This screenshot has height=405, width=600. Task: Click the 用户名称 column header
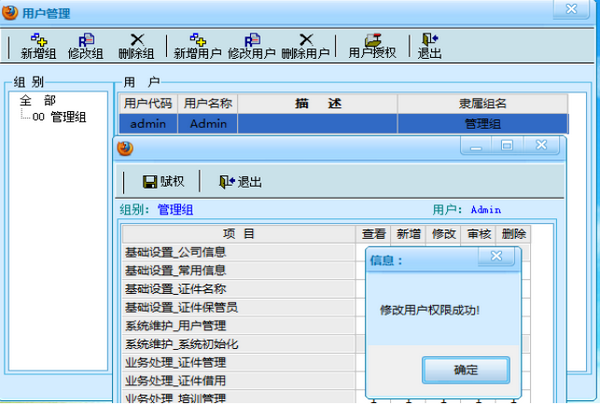(x=208, y=104)
